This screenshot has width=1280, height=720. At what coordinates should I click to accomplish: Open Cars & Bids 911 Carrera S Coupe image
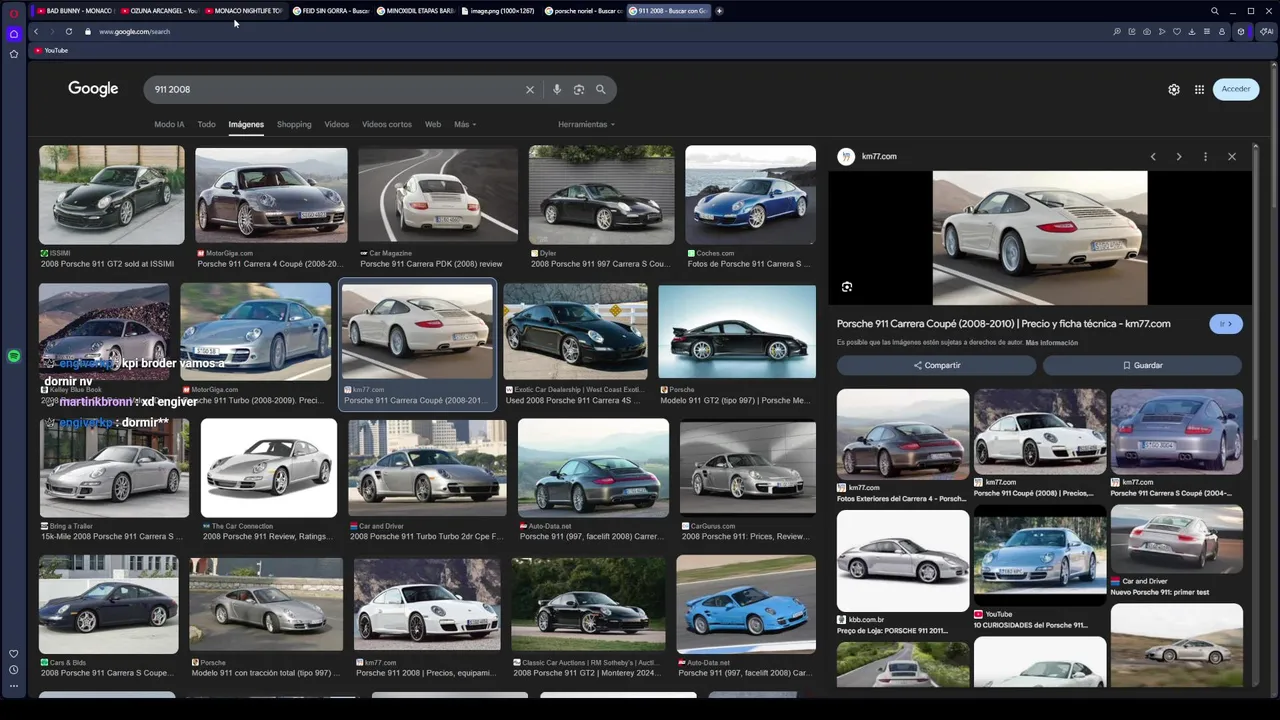pos(108,604)
